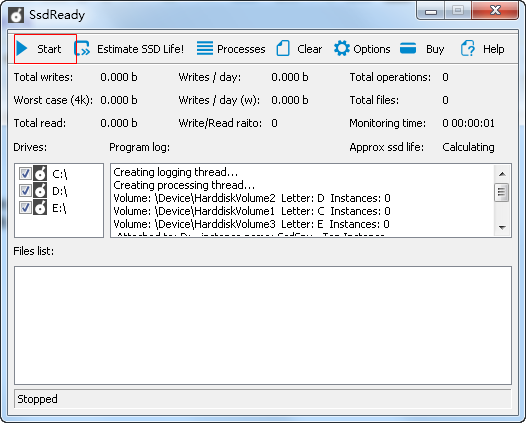The image size is (526, 423).
Task: Click the Processes toolbar label
Action: click(241, 49)
